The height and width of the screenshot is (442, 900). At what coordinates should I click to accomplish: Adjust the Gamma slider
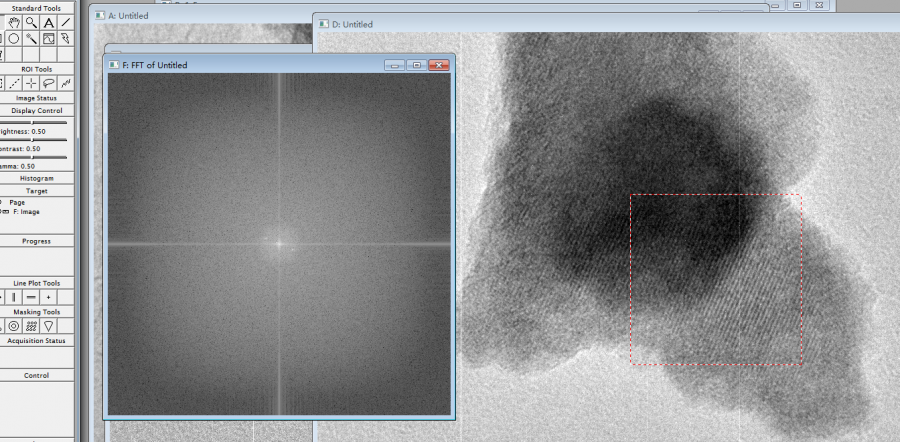(33, 157)
